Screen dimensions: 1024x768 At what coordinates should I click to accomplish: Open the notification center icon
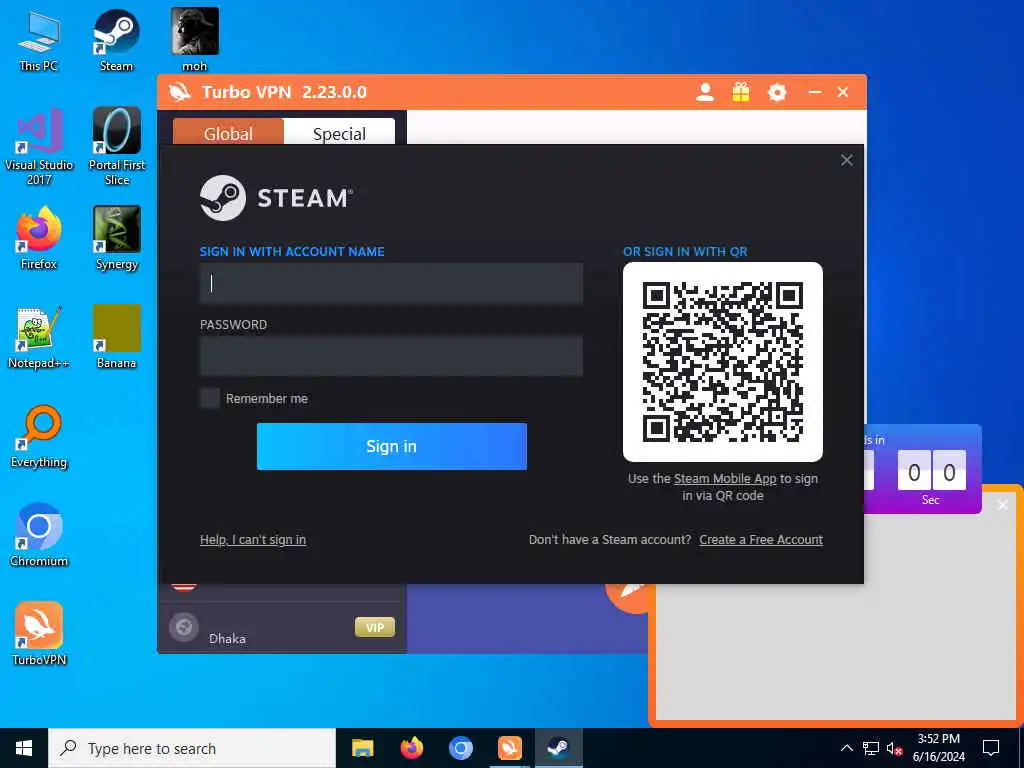[991, 748]
